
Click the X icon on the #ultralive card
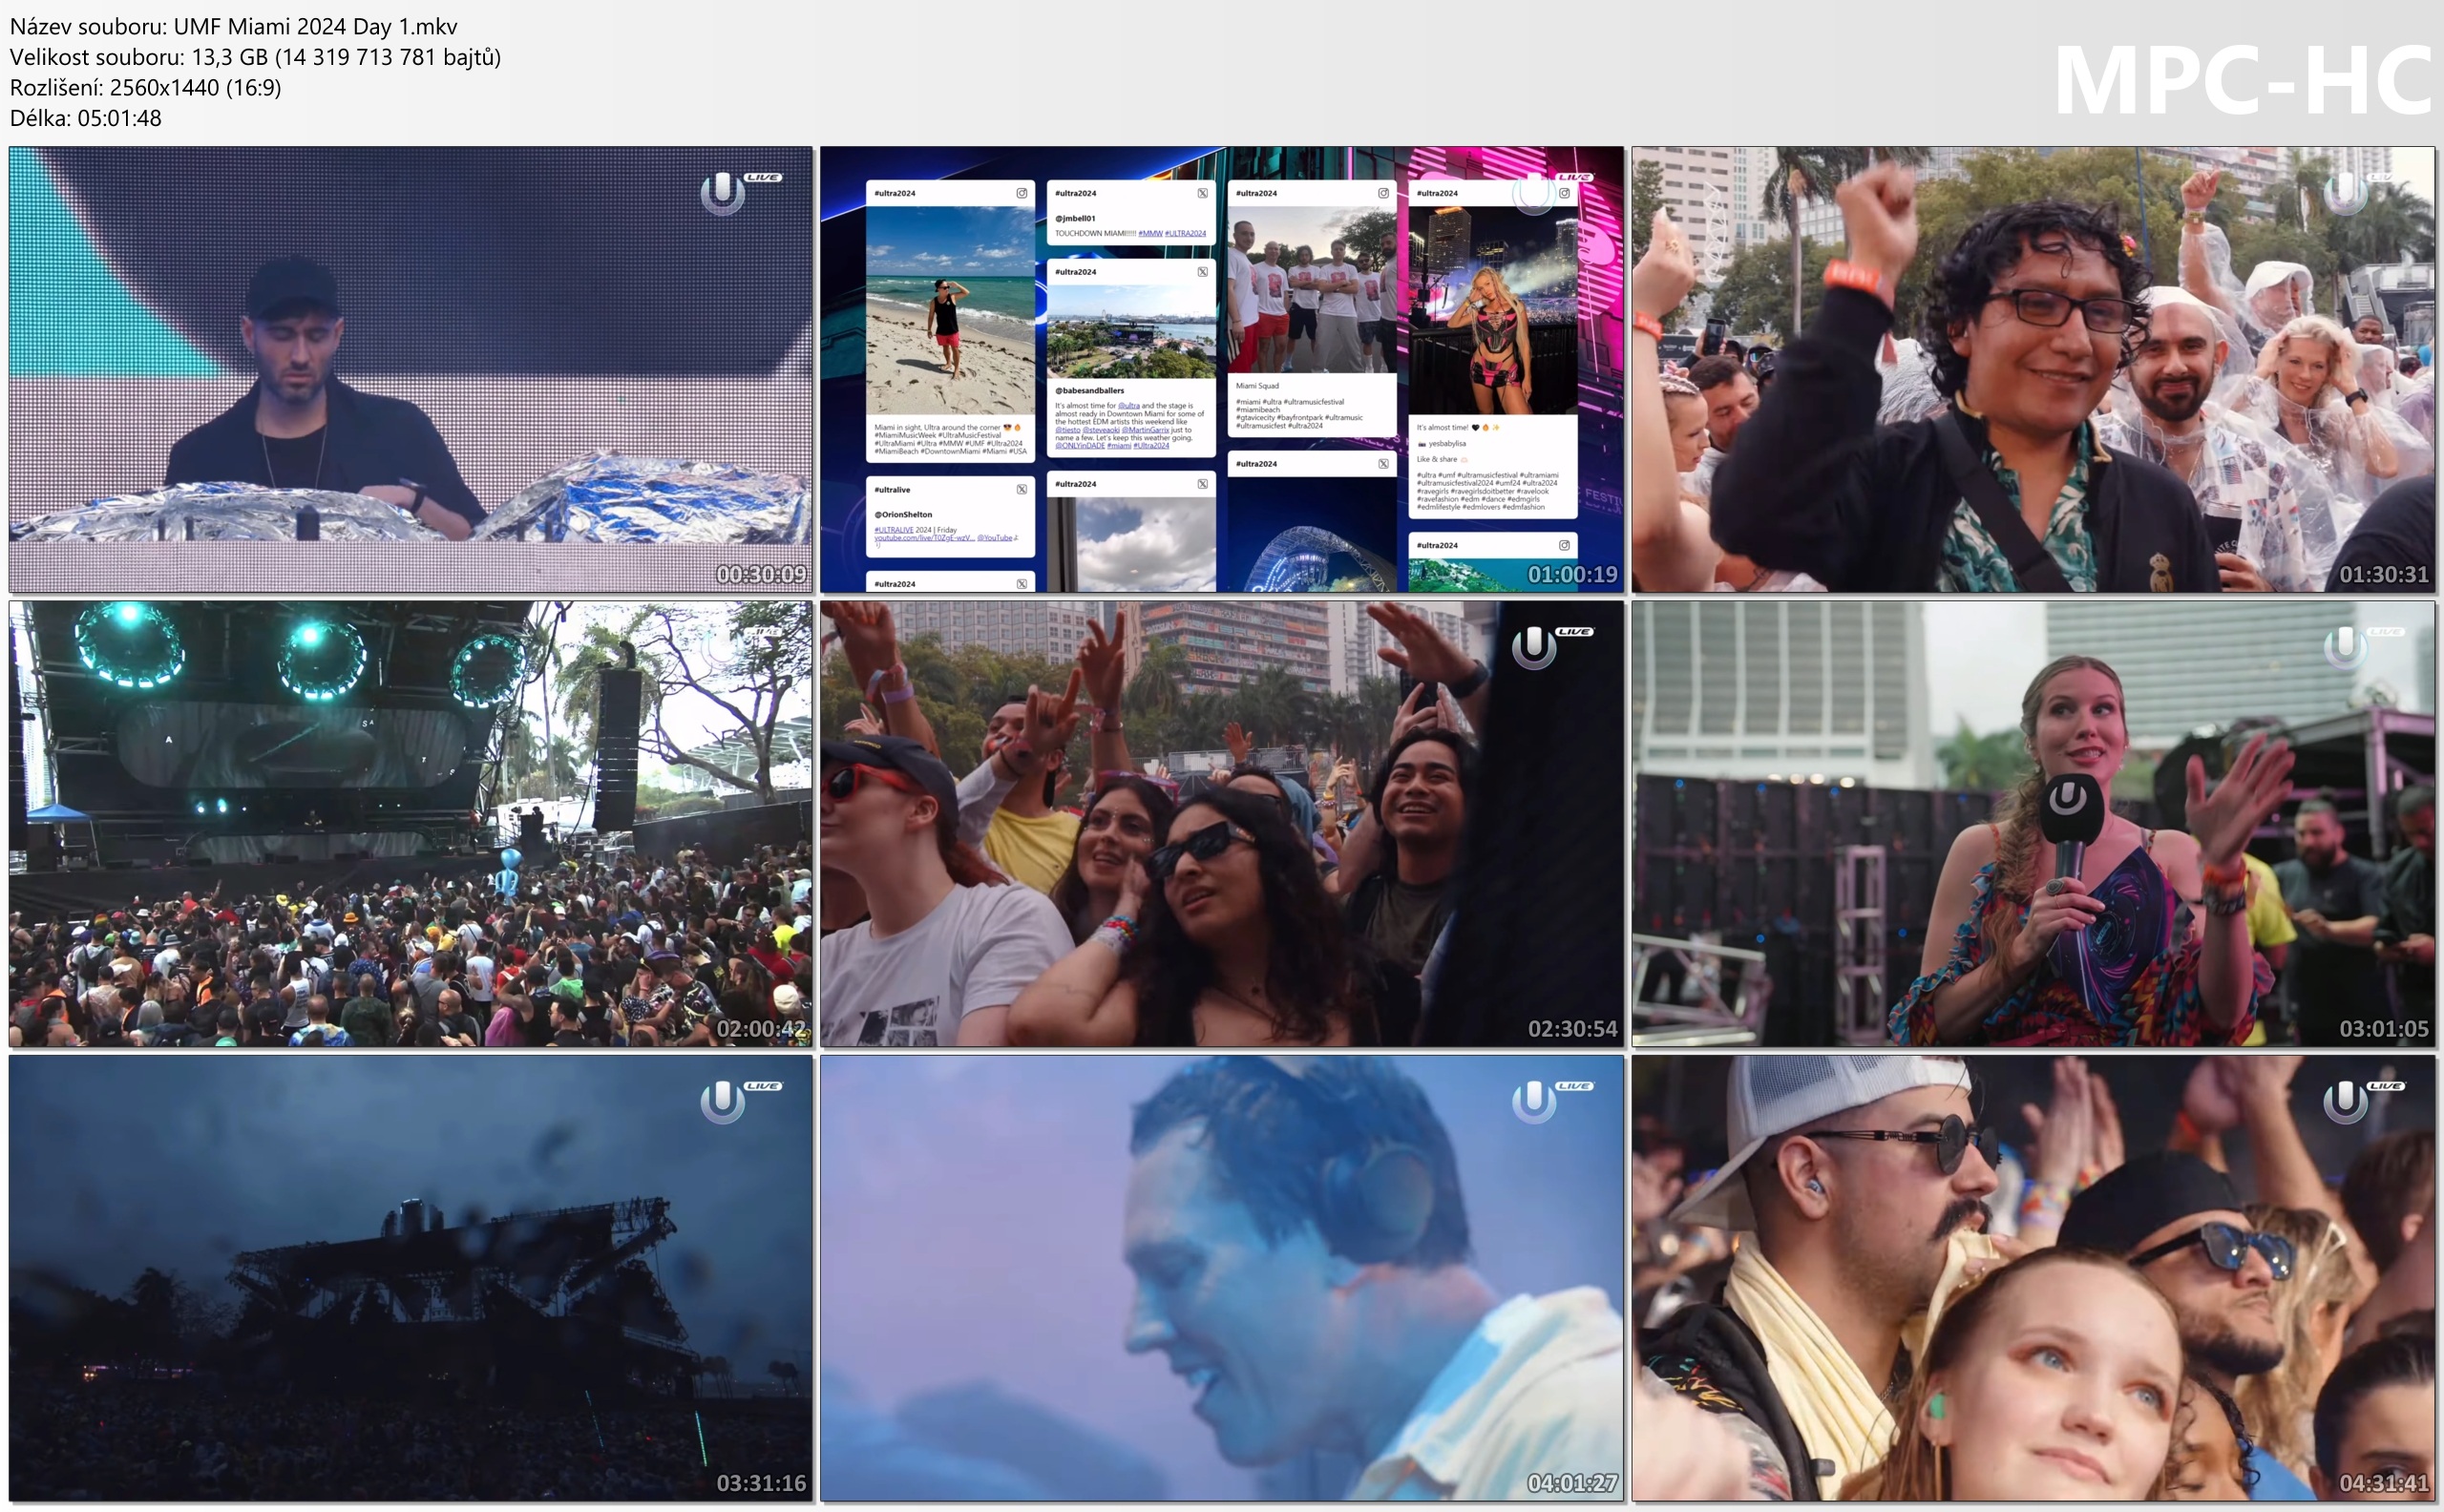pyautogui.click(x=1021, y=490)
